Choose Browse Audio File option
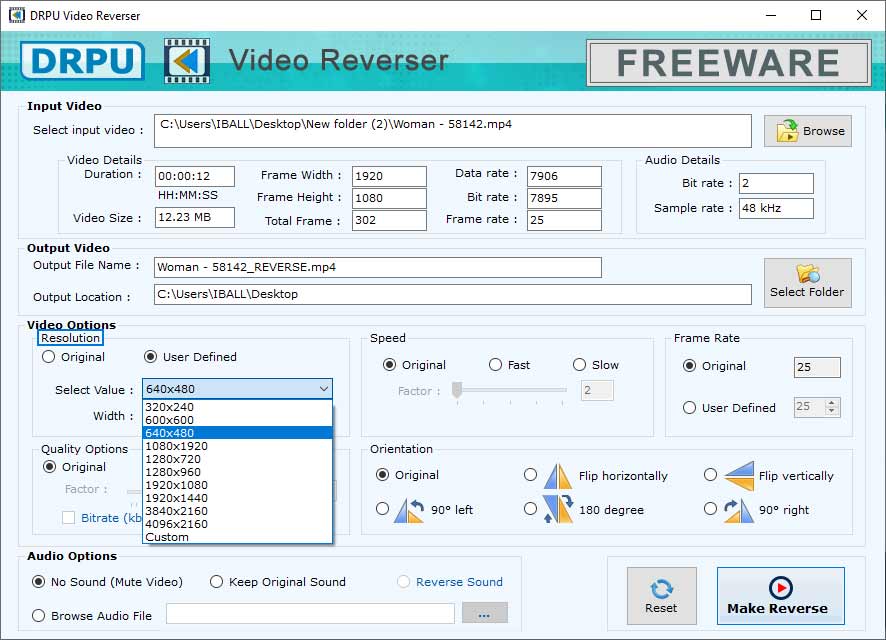The height and width of the screenshot is (640, 886). click(x=38, y=616)
